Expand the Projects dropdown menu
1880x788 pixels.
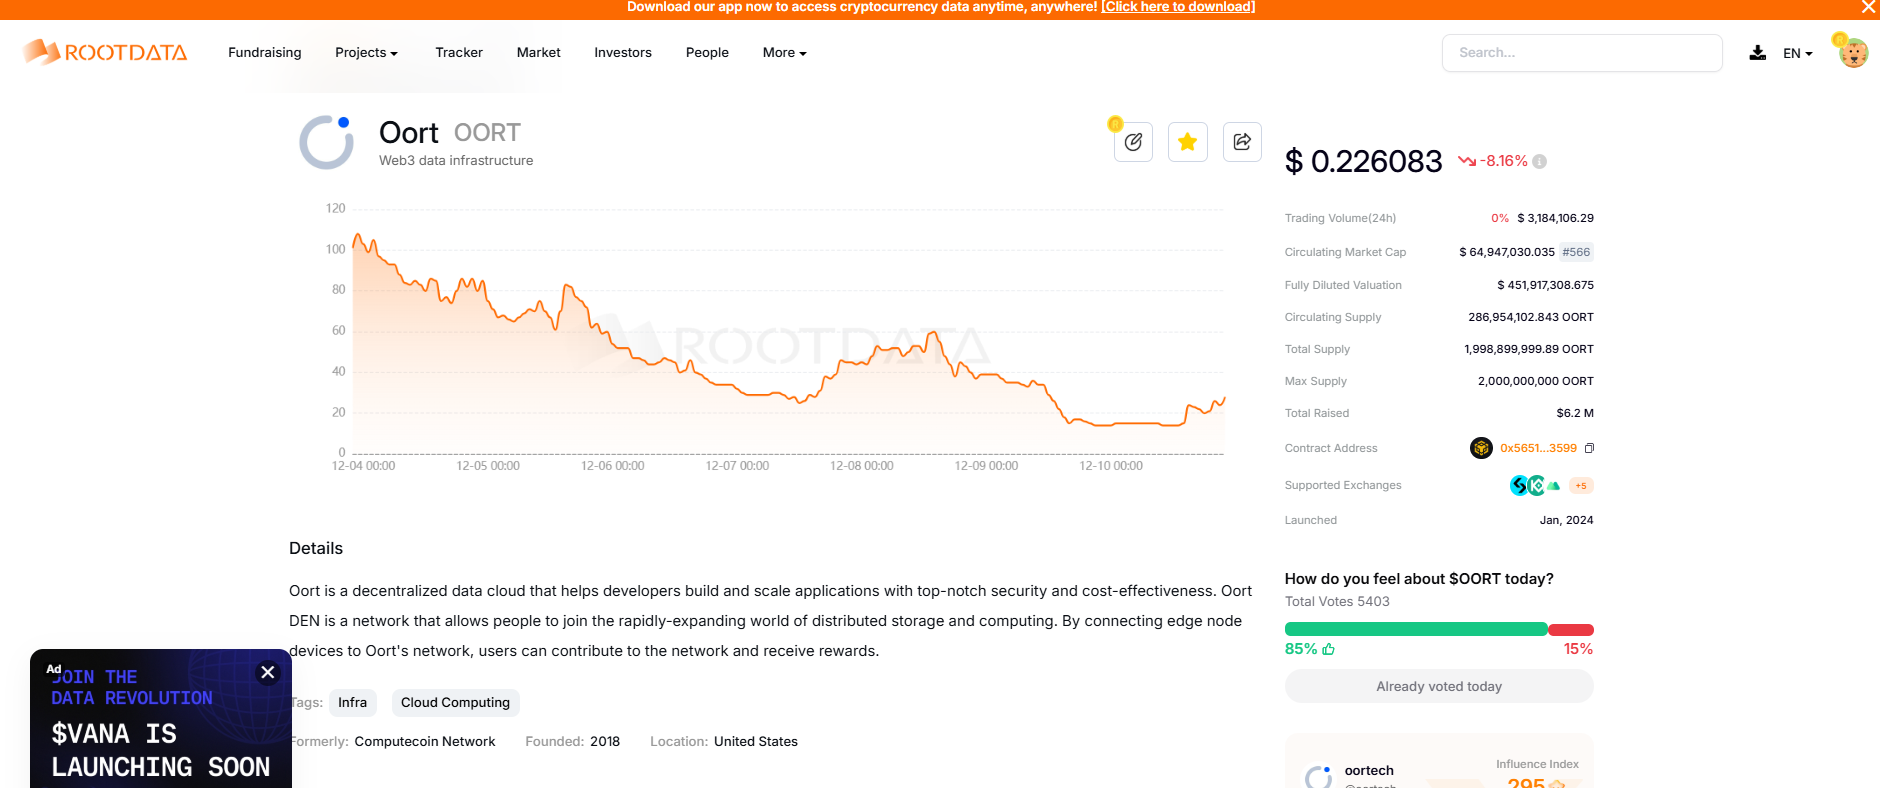pos(366,52)
